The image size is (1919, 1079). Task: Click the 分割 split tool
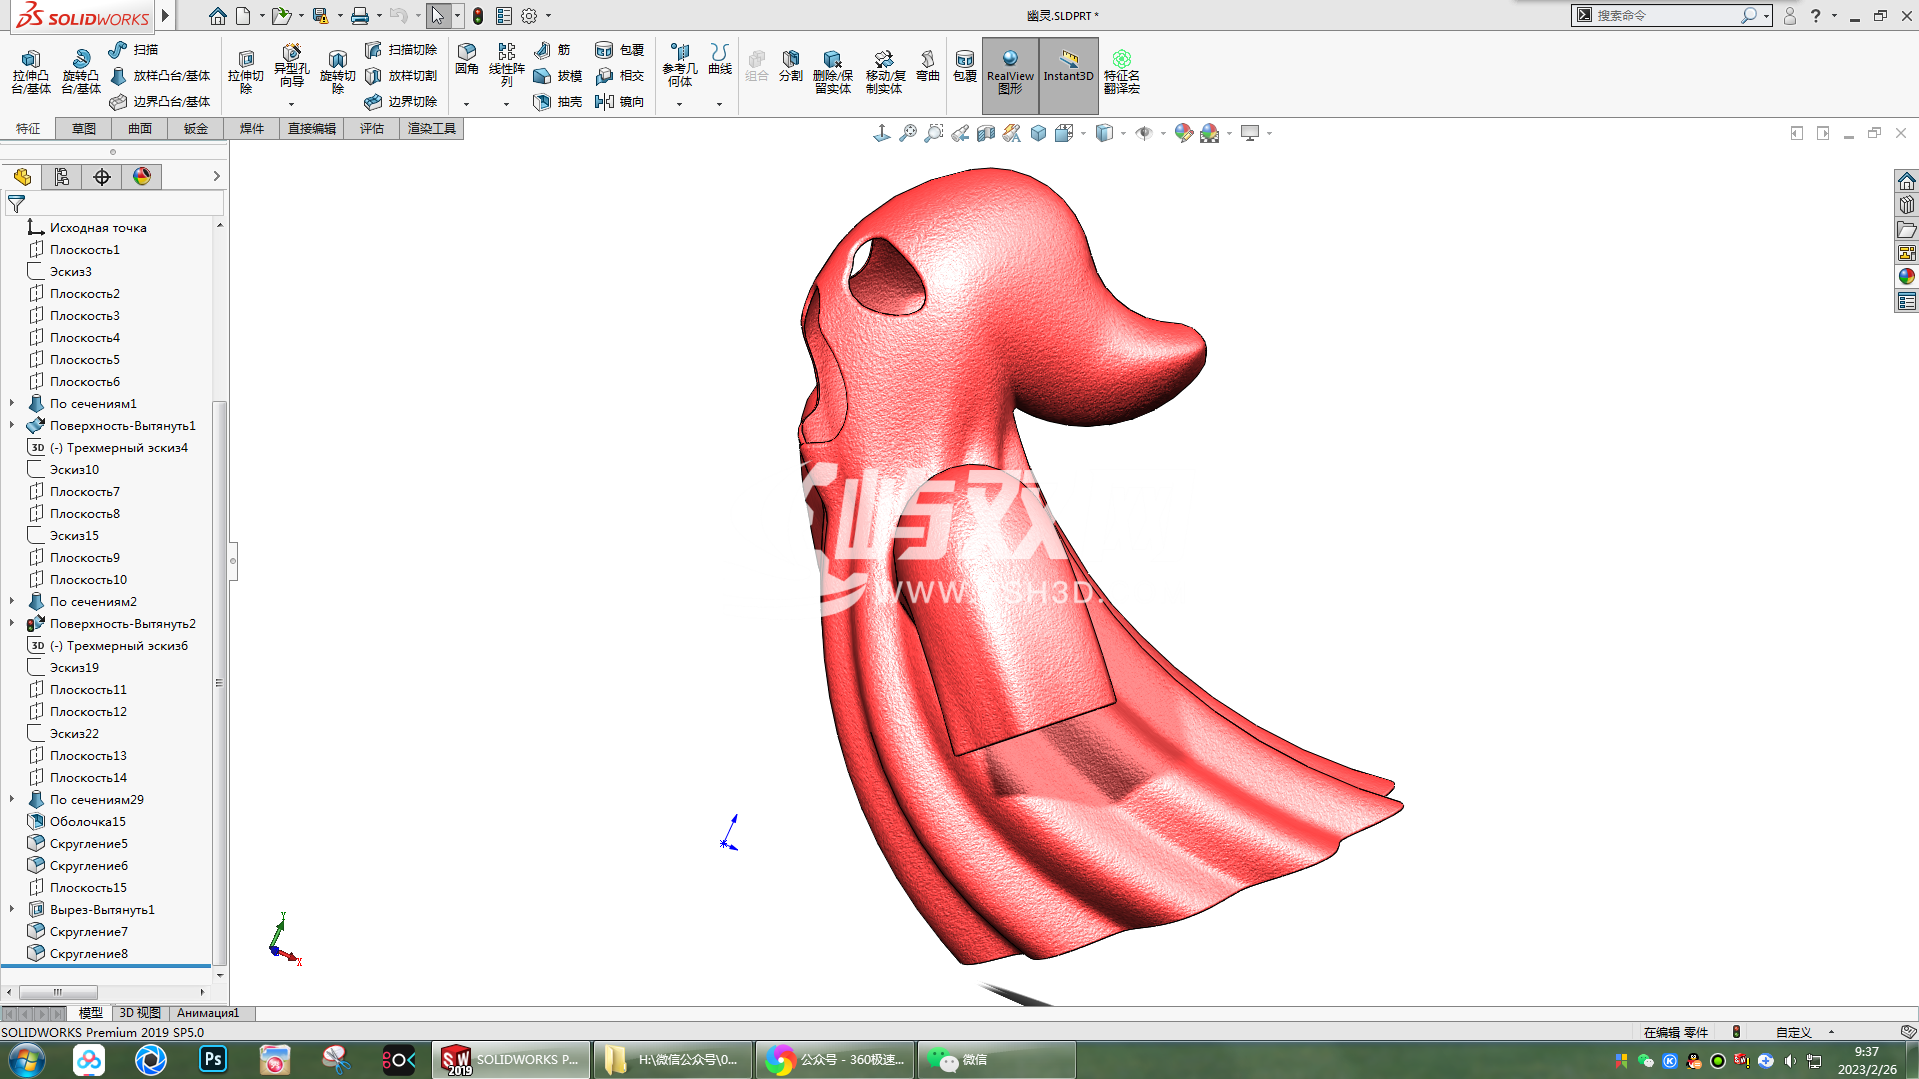(x=790, y=66)
